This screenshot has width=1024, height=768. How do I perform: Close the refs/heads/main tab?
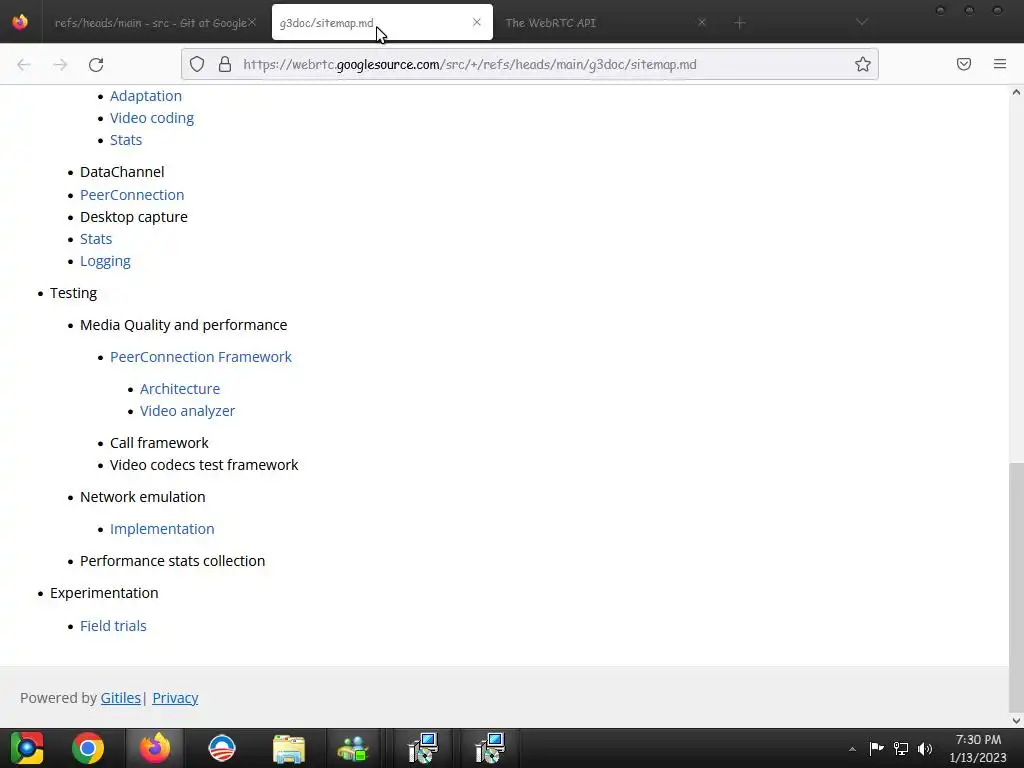click(252, 22)
